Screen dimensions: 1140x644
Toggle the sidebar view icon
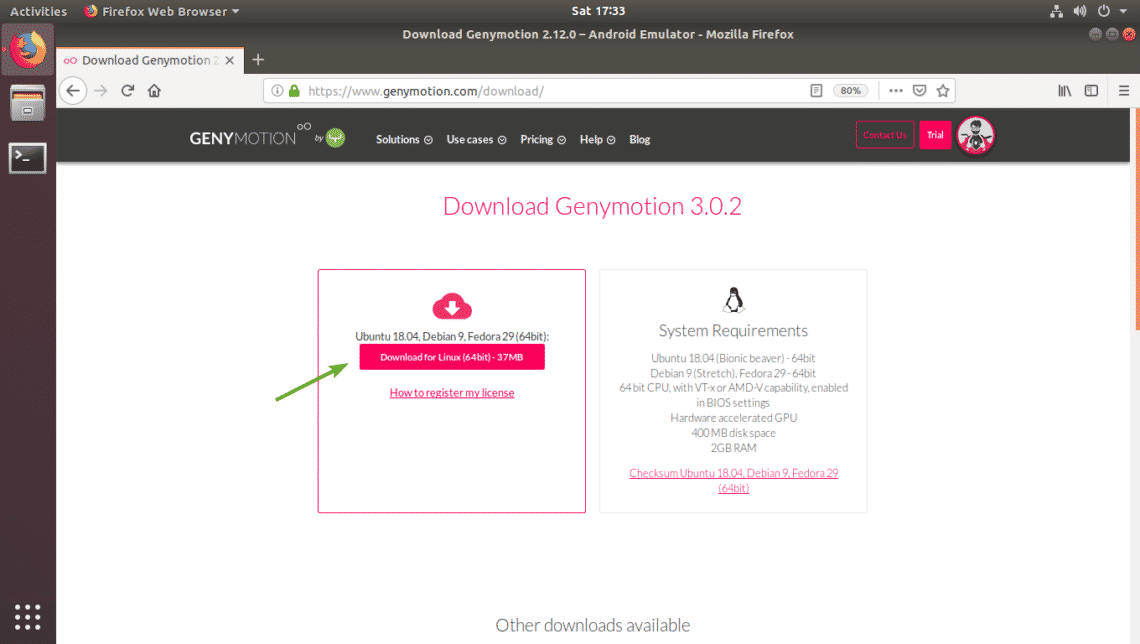point(1091,90)
